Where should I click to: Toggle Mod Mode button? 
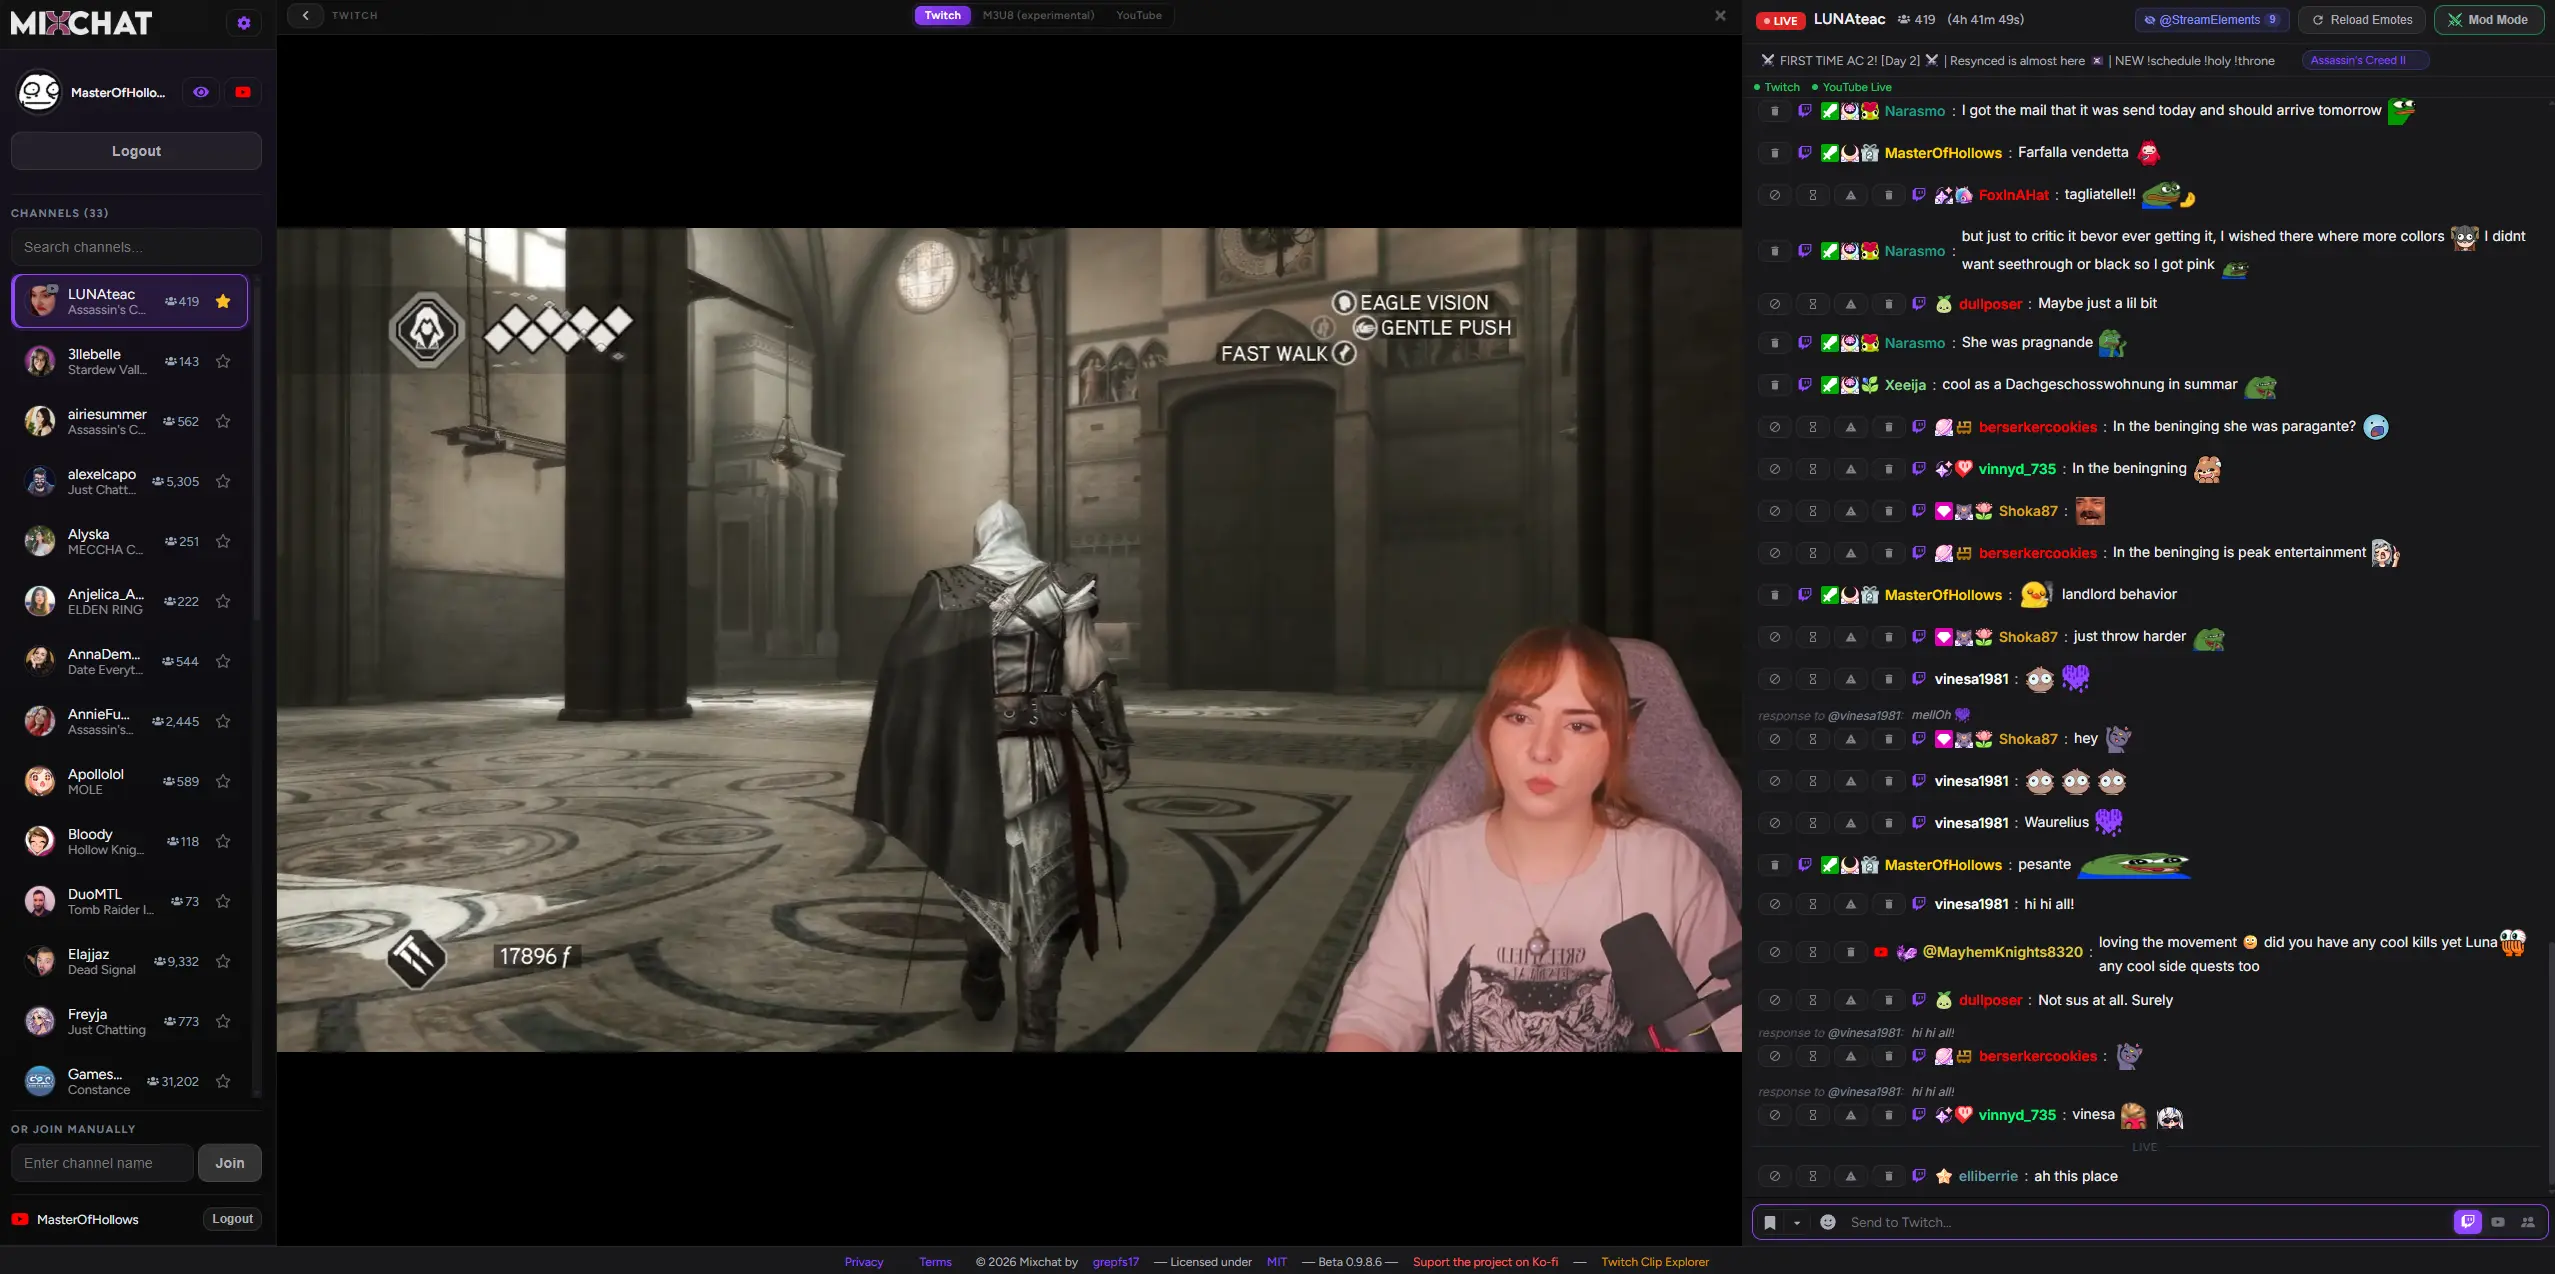(2488, 20)
